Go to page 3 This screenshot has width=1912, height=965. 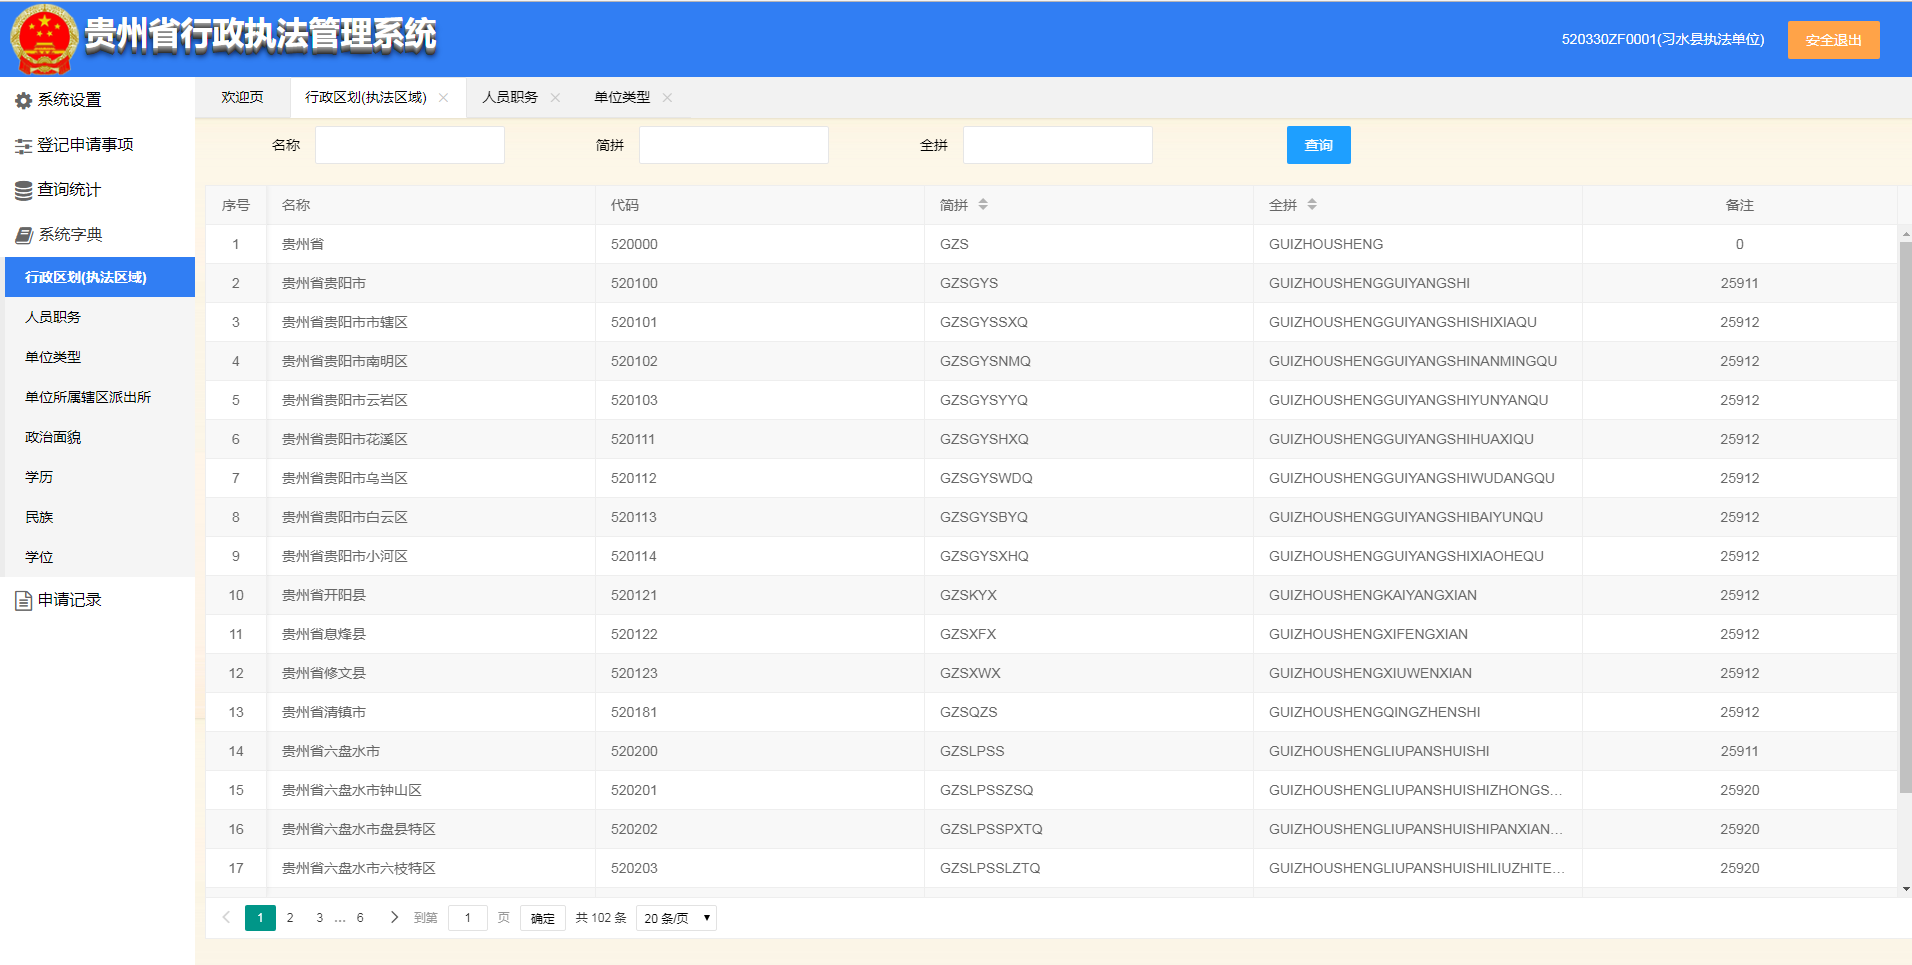pos(320,917)
